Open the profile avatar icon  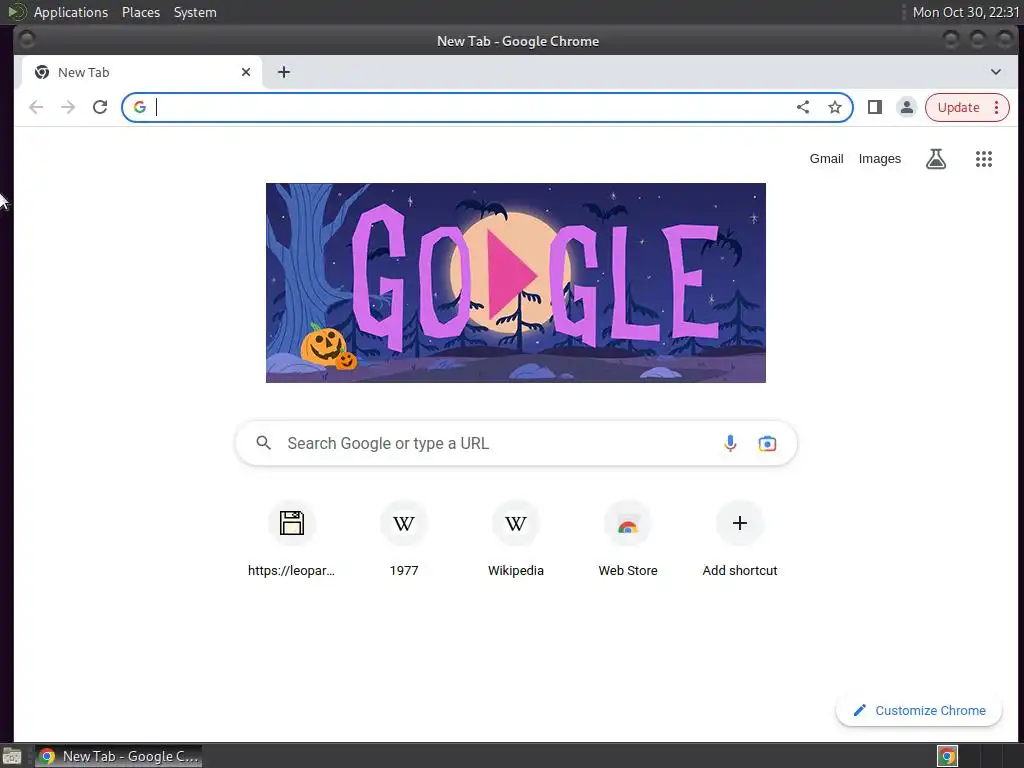[x=906, y=107]
